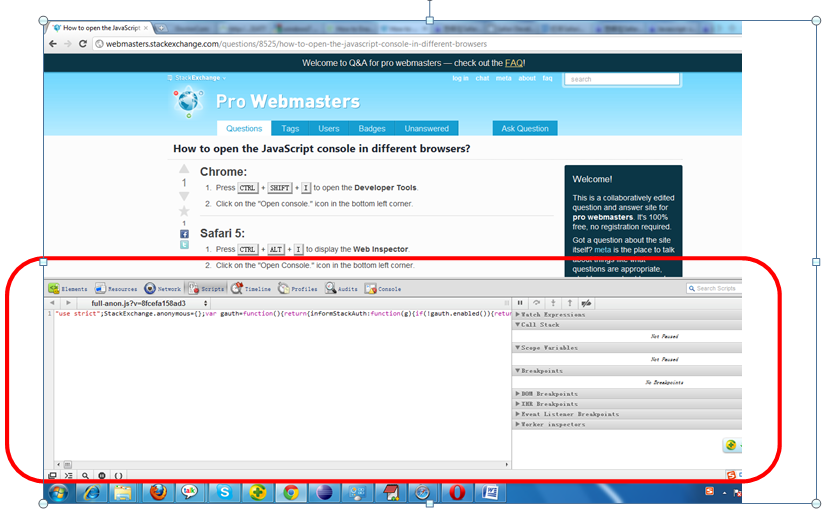Expand Worker inspectors section
The image size is (840, 524).
coord(627,424)
